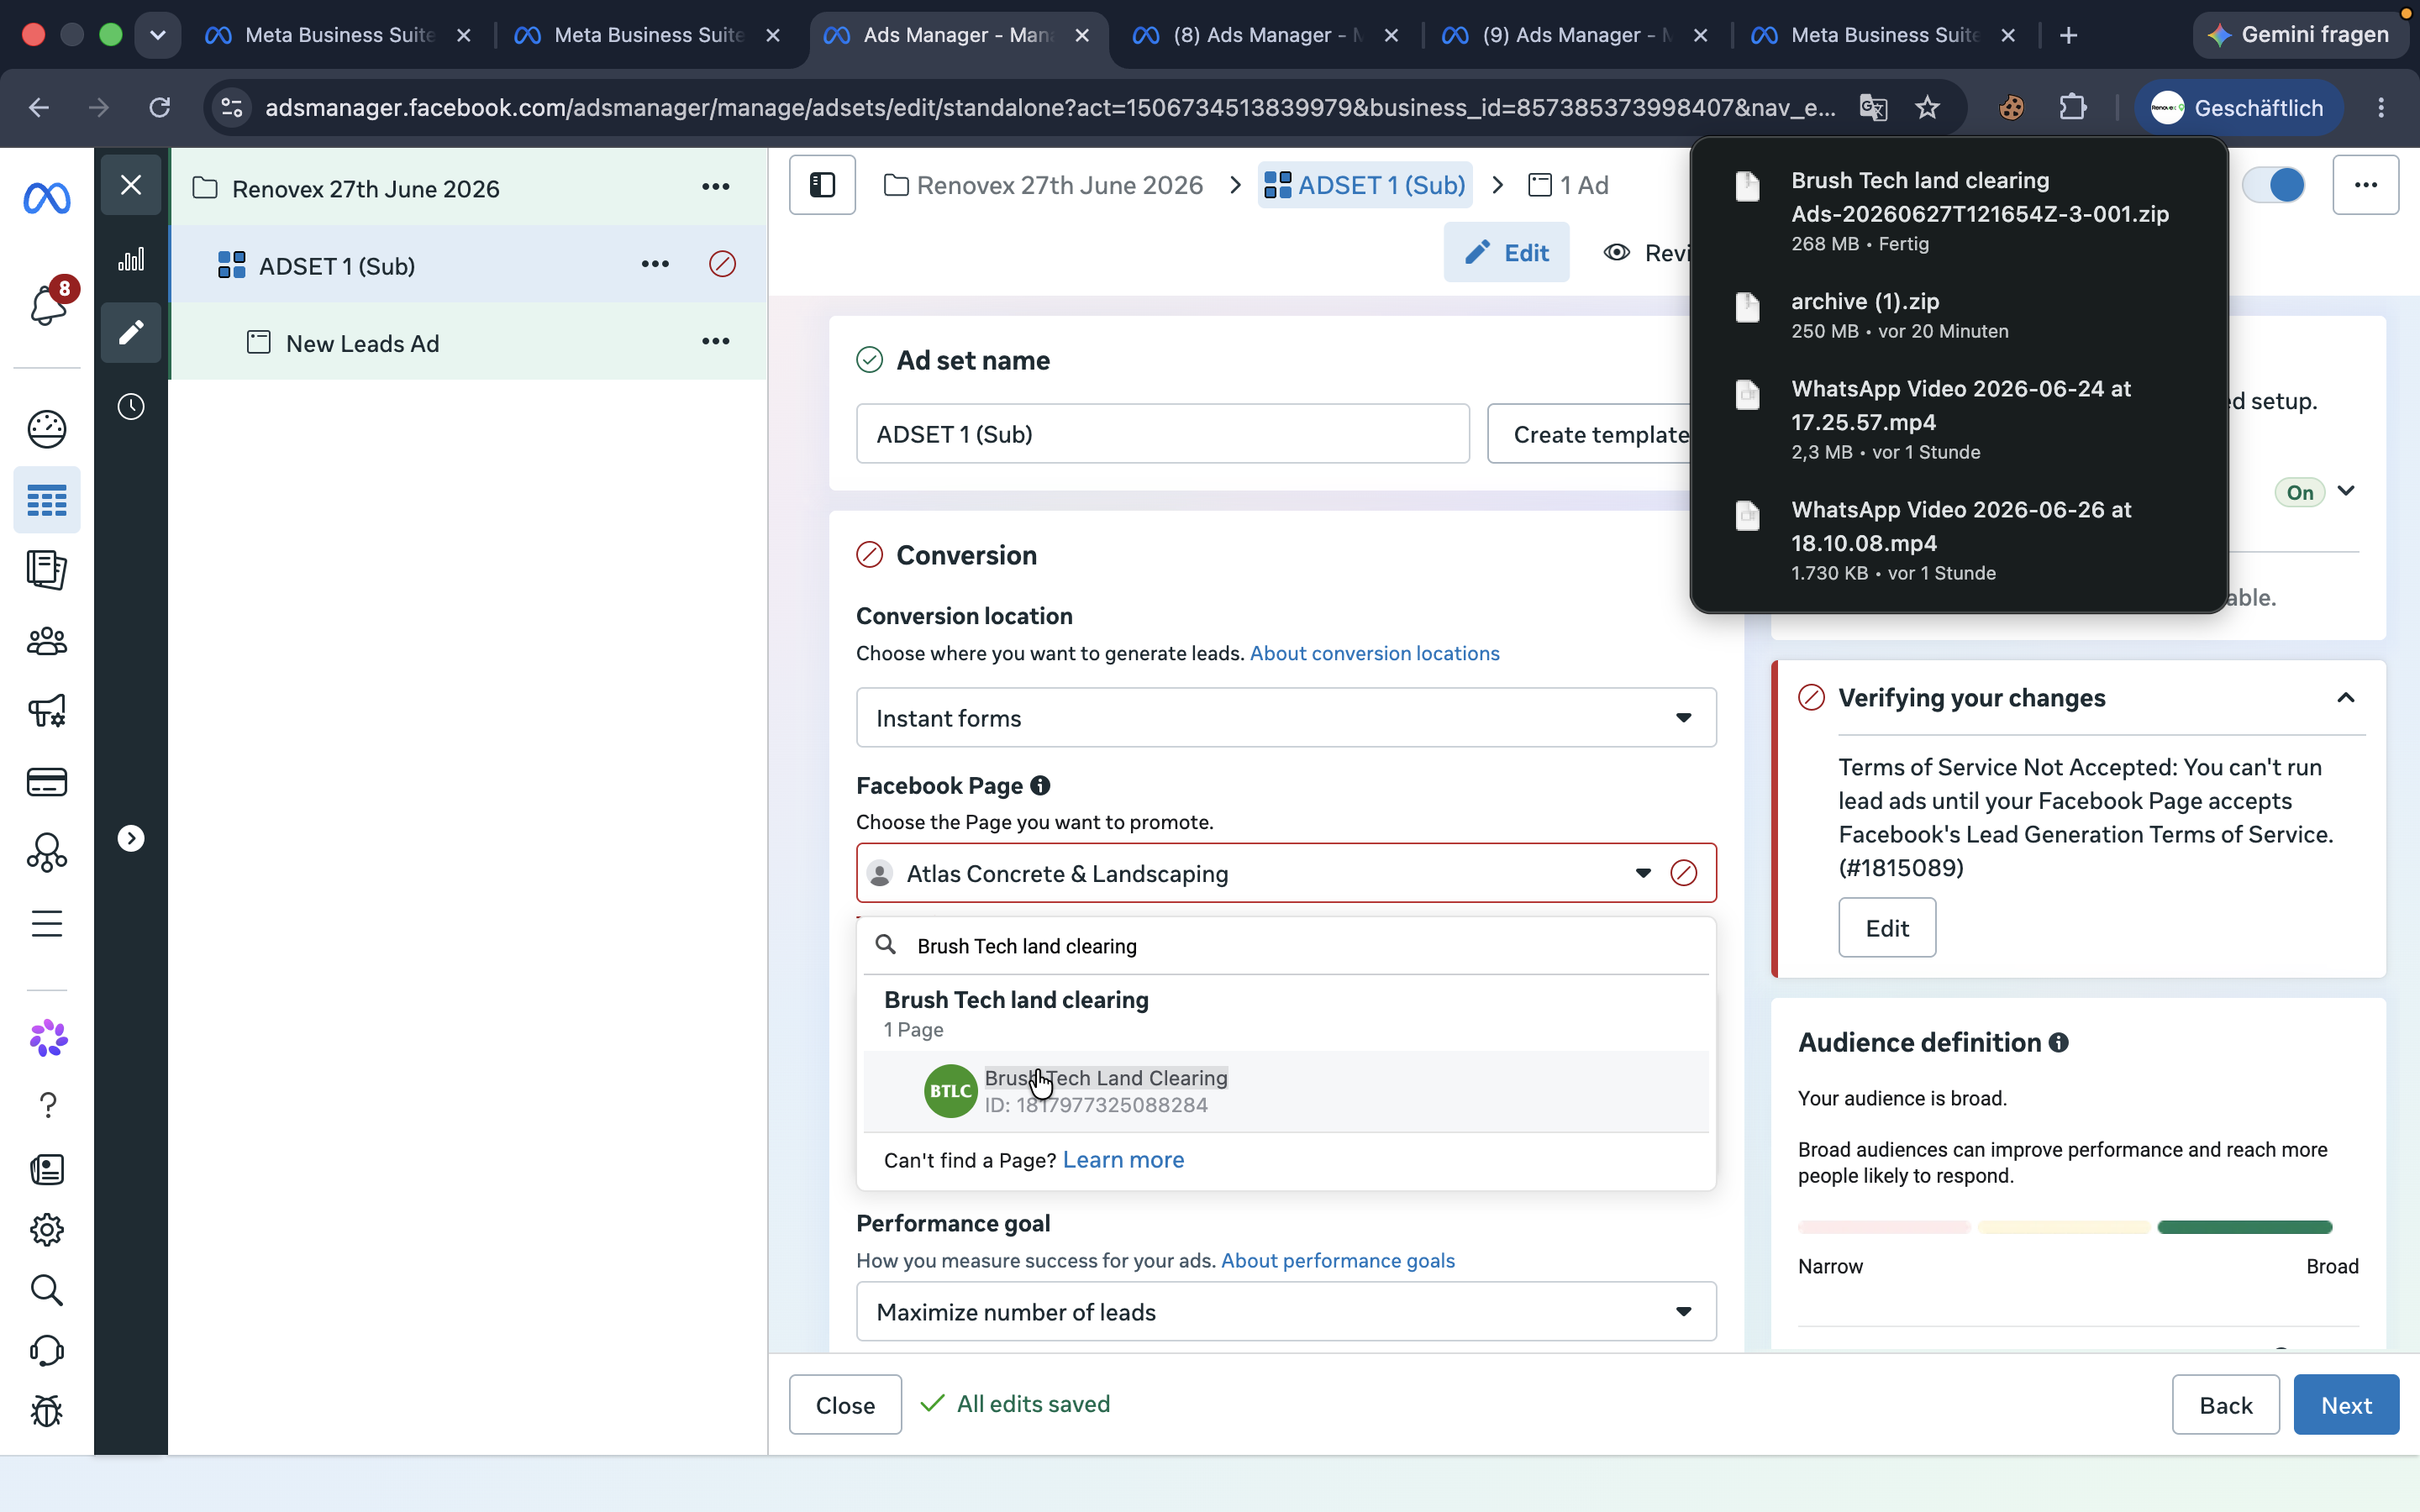Open the clock history icon
The height and width of the screenshot is (1512, 2420).
(x=131, y=407)
